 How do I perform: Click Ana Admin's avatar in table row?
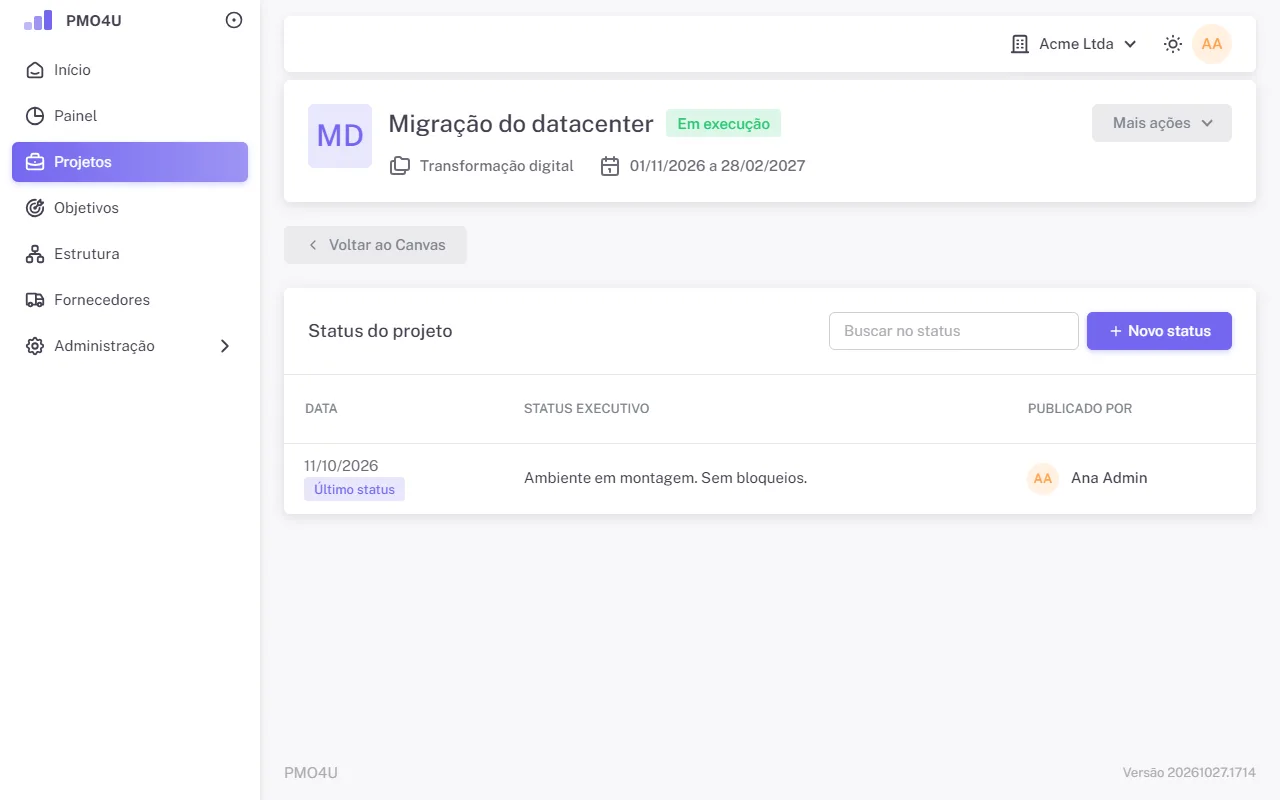pyautogui.click(x=1043, y=478)
